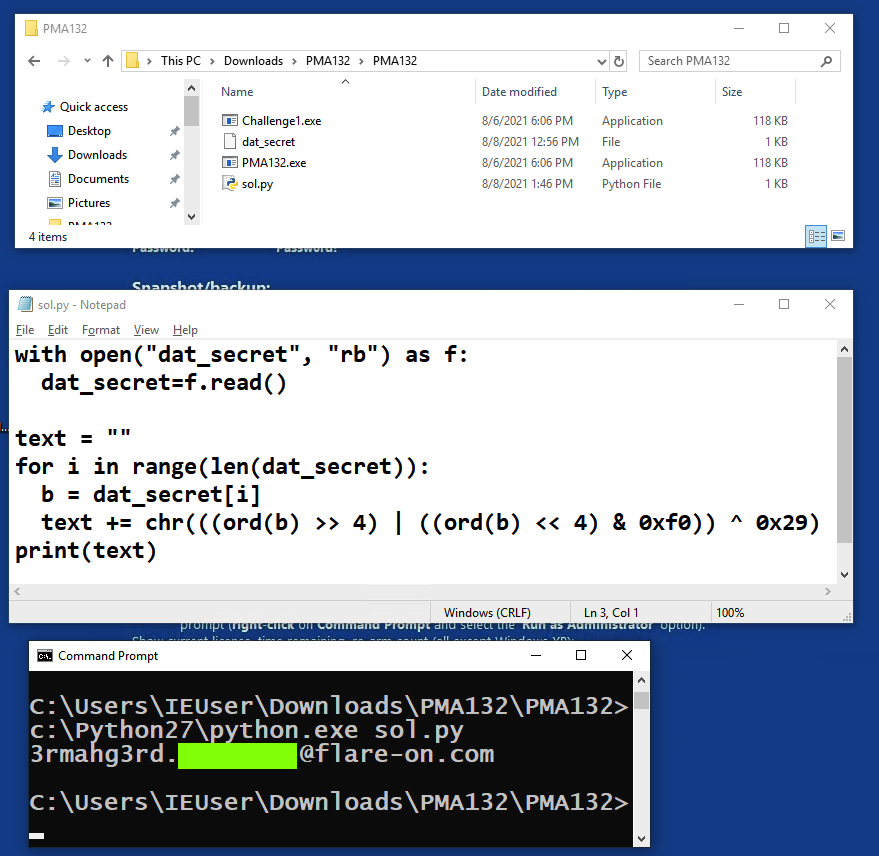Click Command Prompt scrollbar thumb
The image size is (879, 856).
(641, 700)
